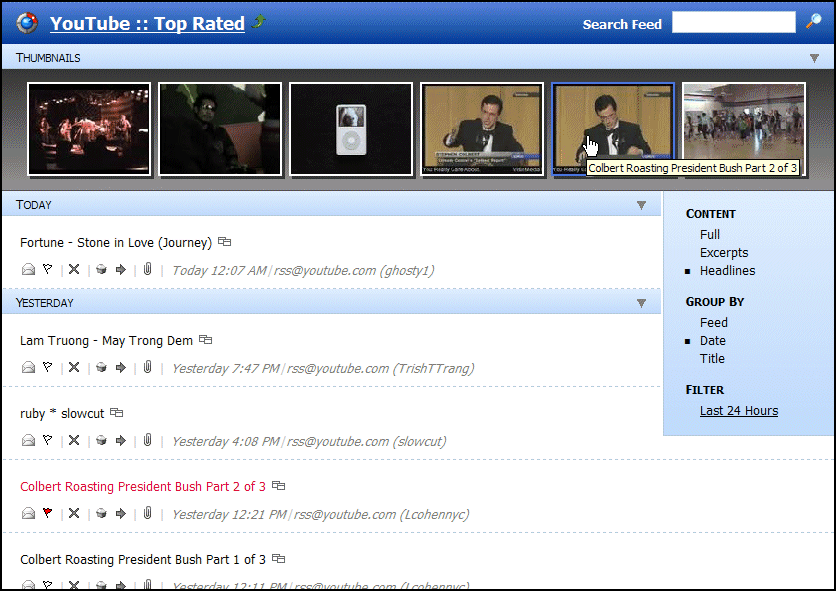Group items by Date
Viewport: 836px width, 591px height.
(712, 341)
